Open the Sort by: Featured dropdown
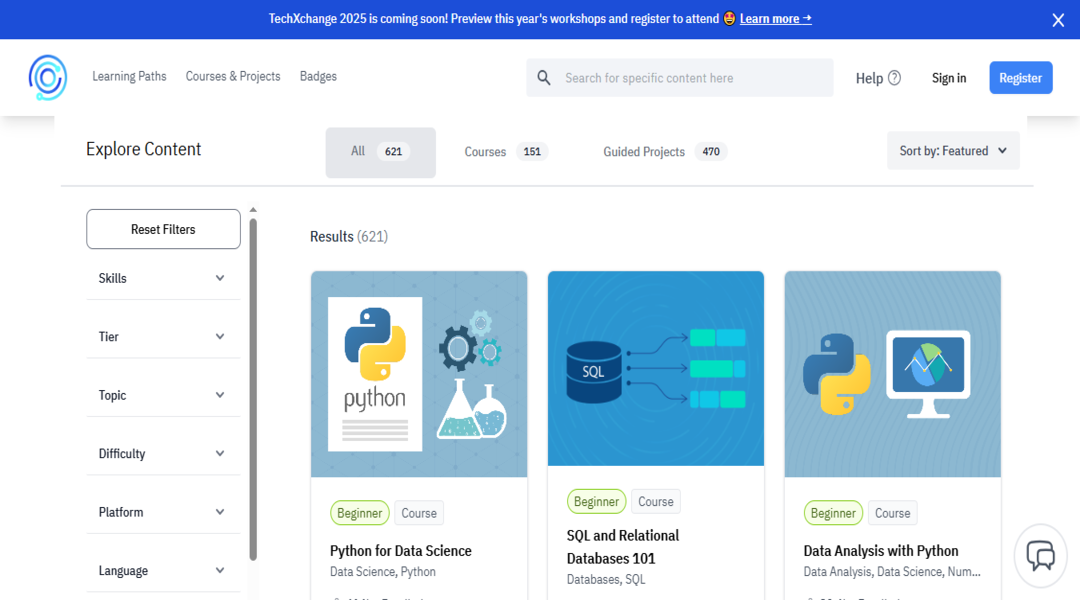 click(x=953, y=151)
